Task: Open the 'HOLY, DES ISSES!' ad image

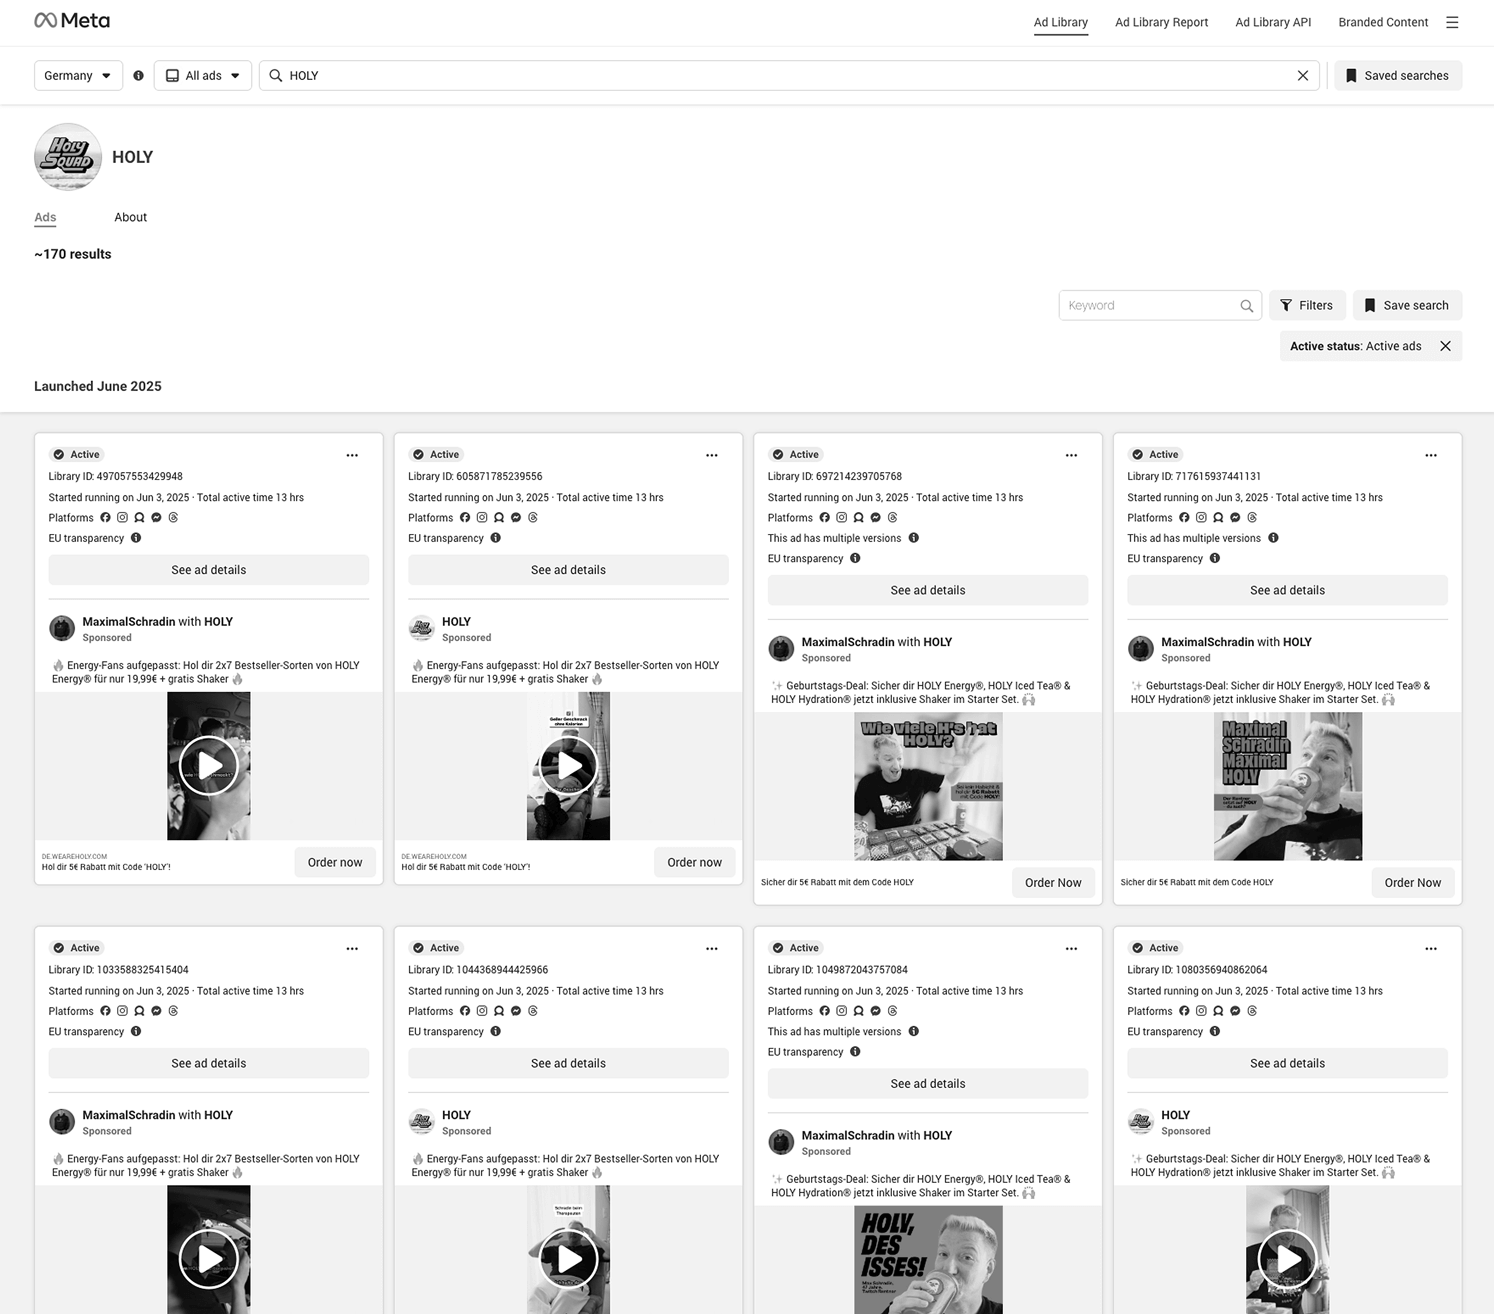Action: pos(928,1259)
